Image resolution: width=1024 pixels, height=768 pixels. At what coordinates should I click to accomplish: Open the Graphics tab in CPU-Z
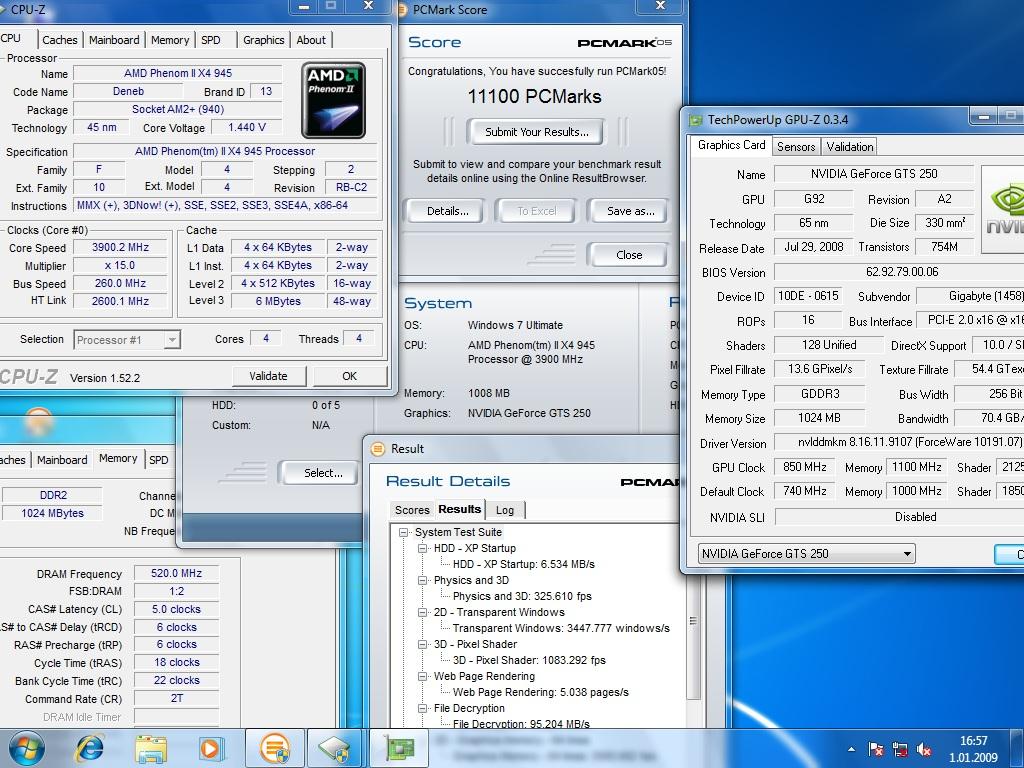tap(264, 40)
